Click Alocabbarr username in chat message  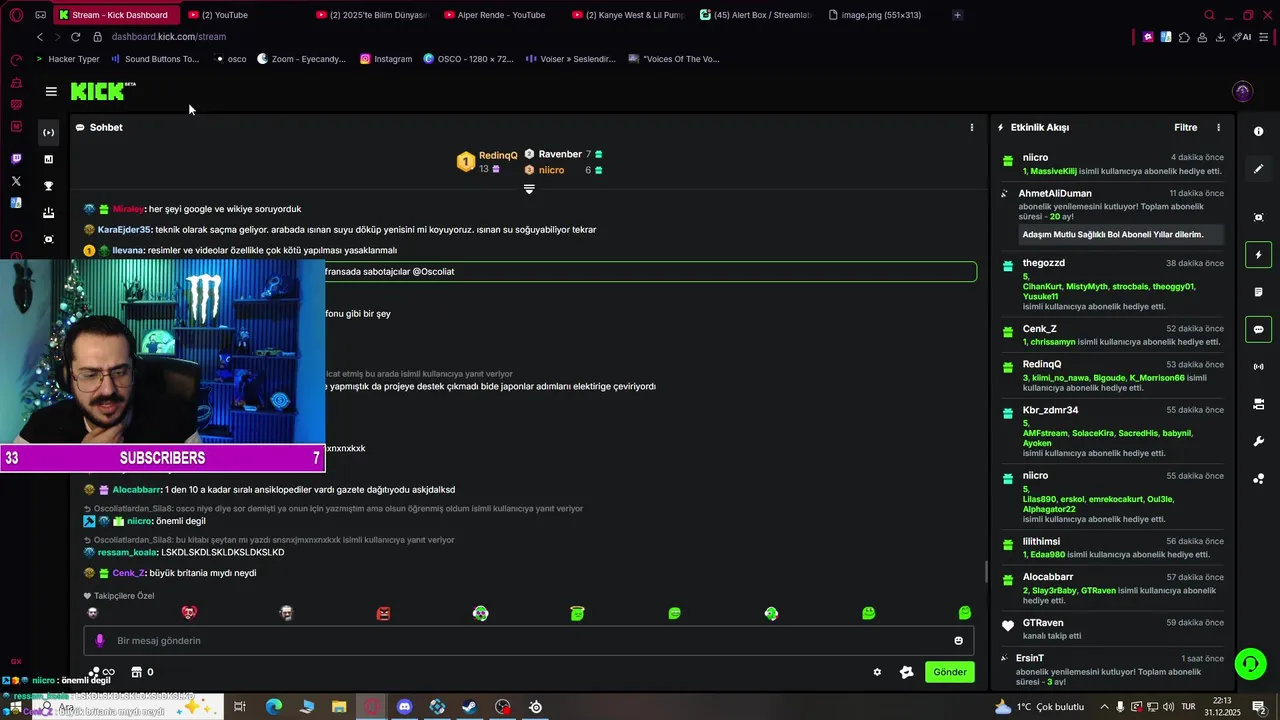[x=136, y=490]
